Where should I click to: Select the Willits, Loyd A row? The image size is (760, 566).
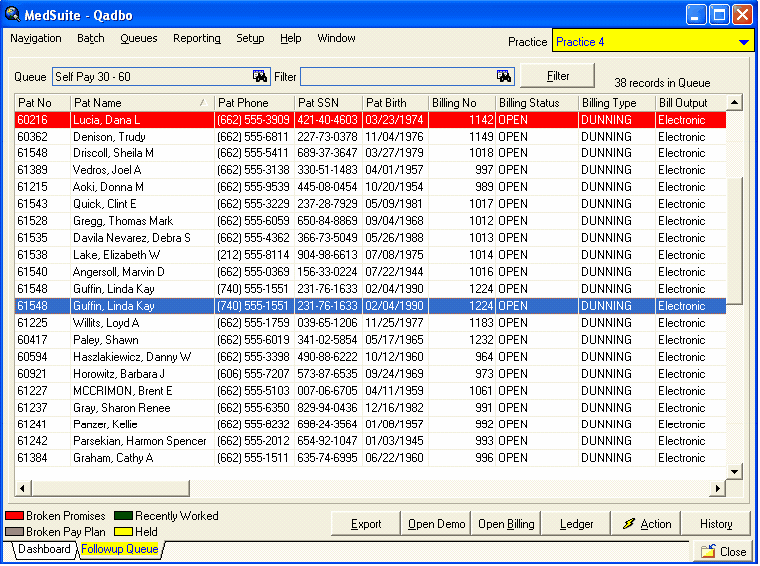(x=370, y=323)
